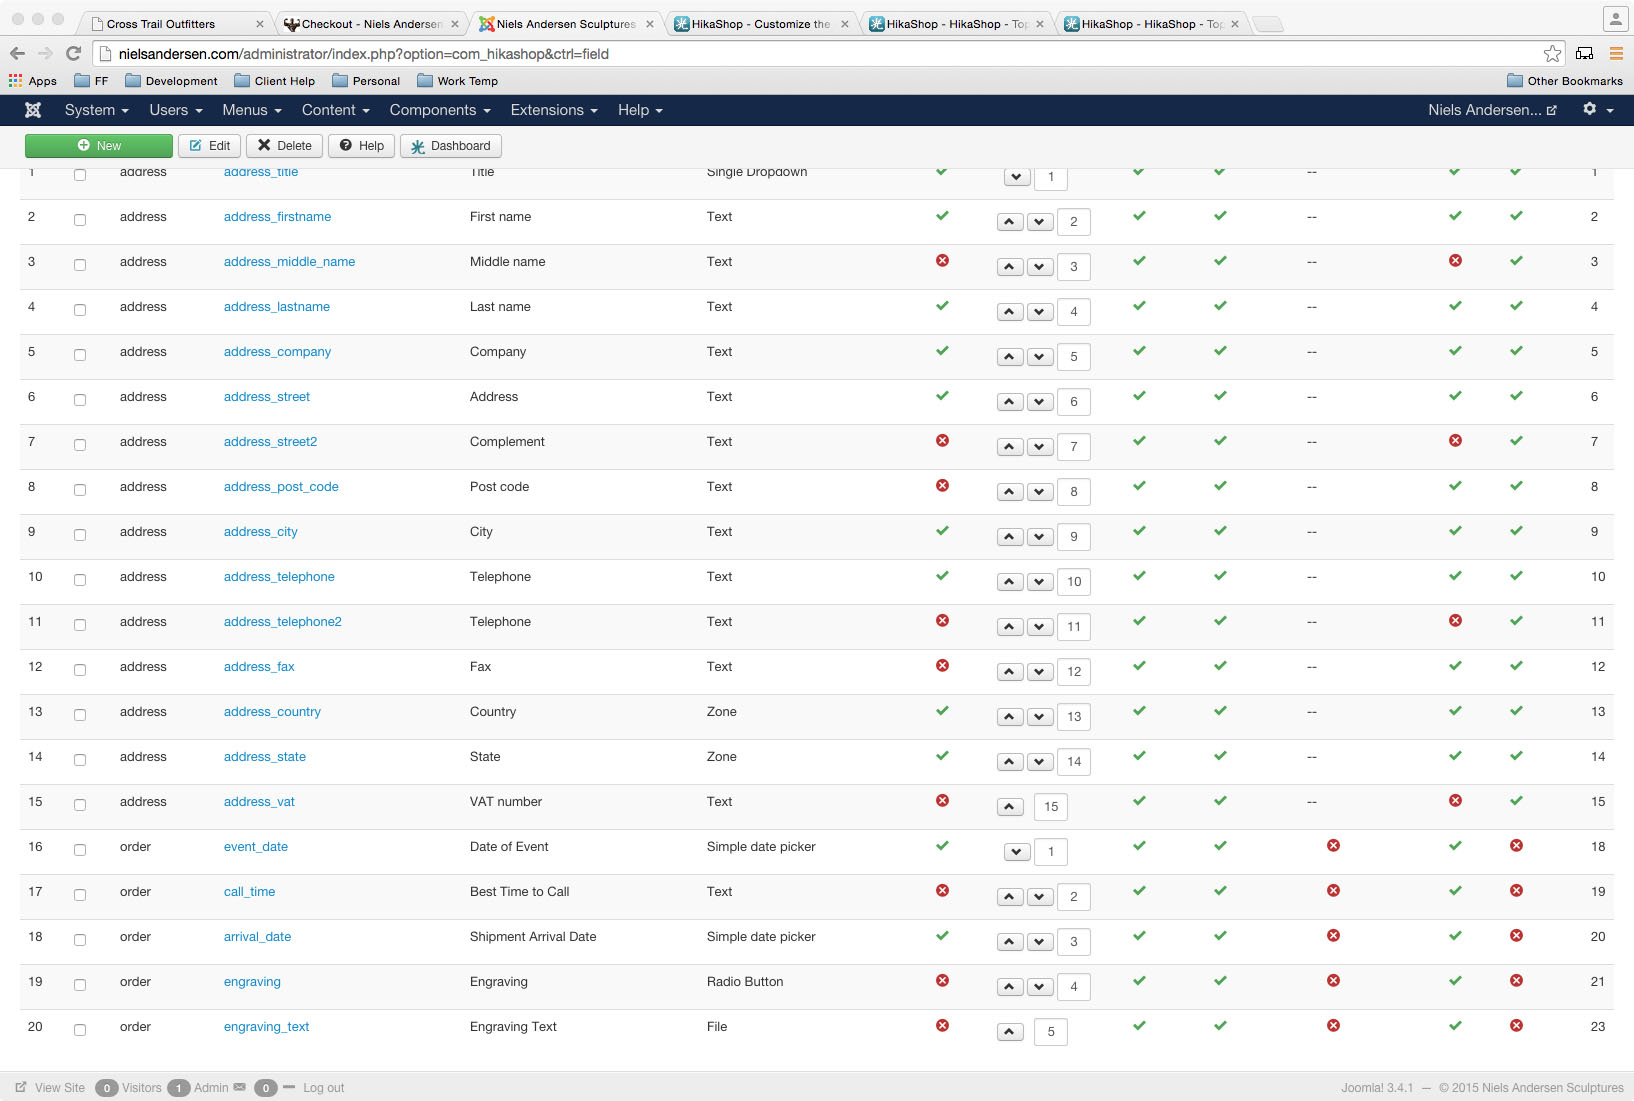Screen dimensions: 1634x1101
Task: Open the Chrome hamburger menu
Action: [1616, 54]
